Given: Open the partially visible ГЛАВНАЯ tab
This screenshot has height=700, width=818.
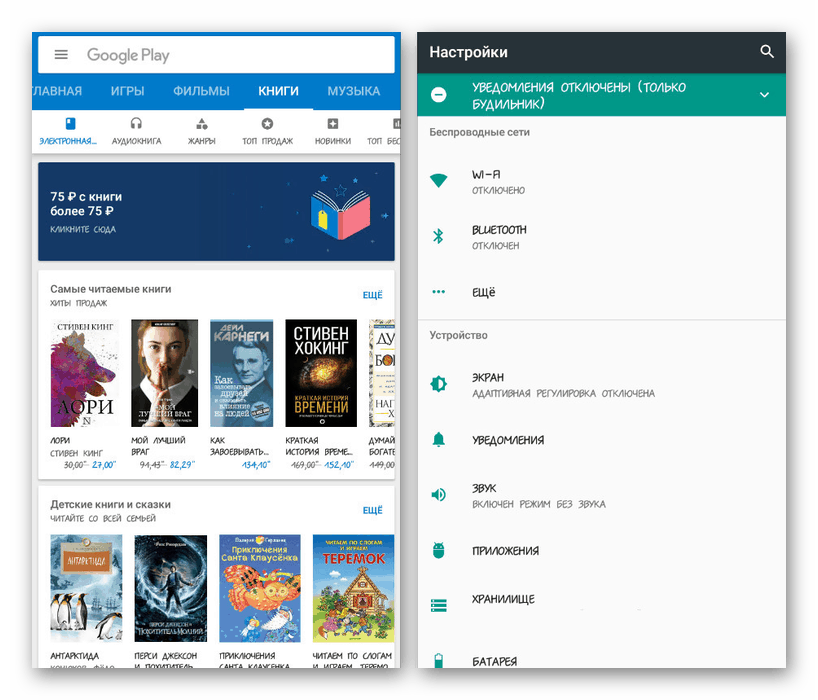Looking at the screenshot, I should point(57,91).
